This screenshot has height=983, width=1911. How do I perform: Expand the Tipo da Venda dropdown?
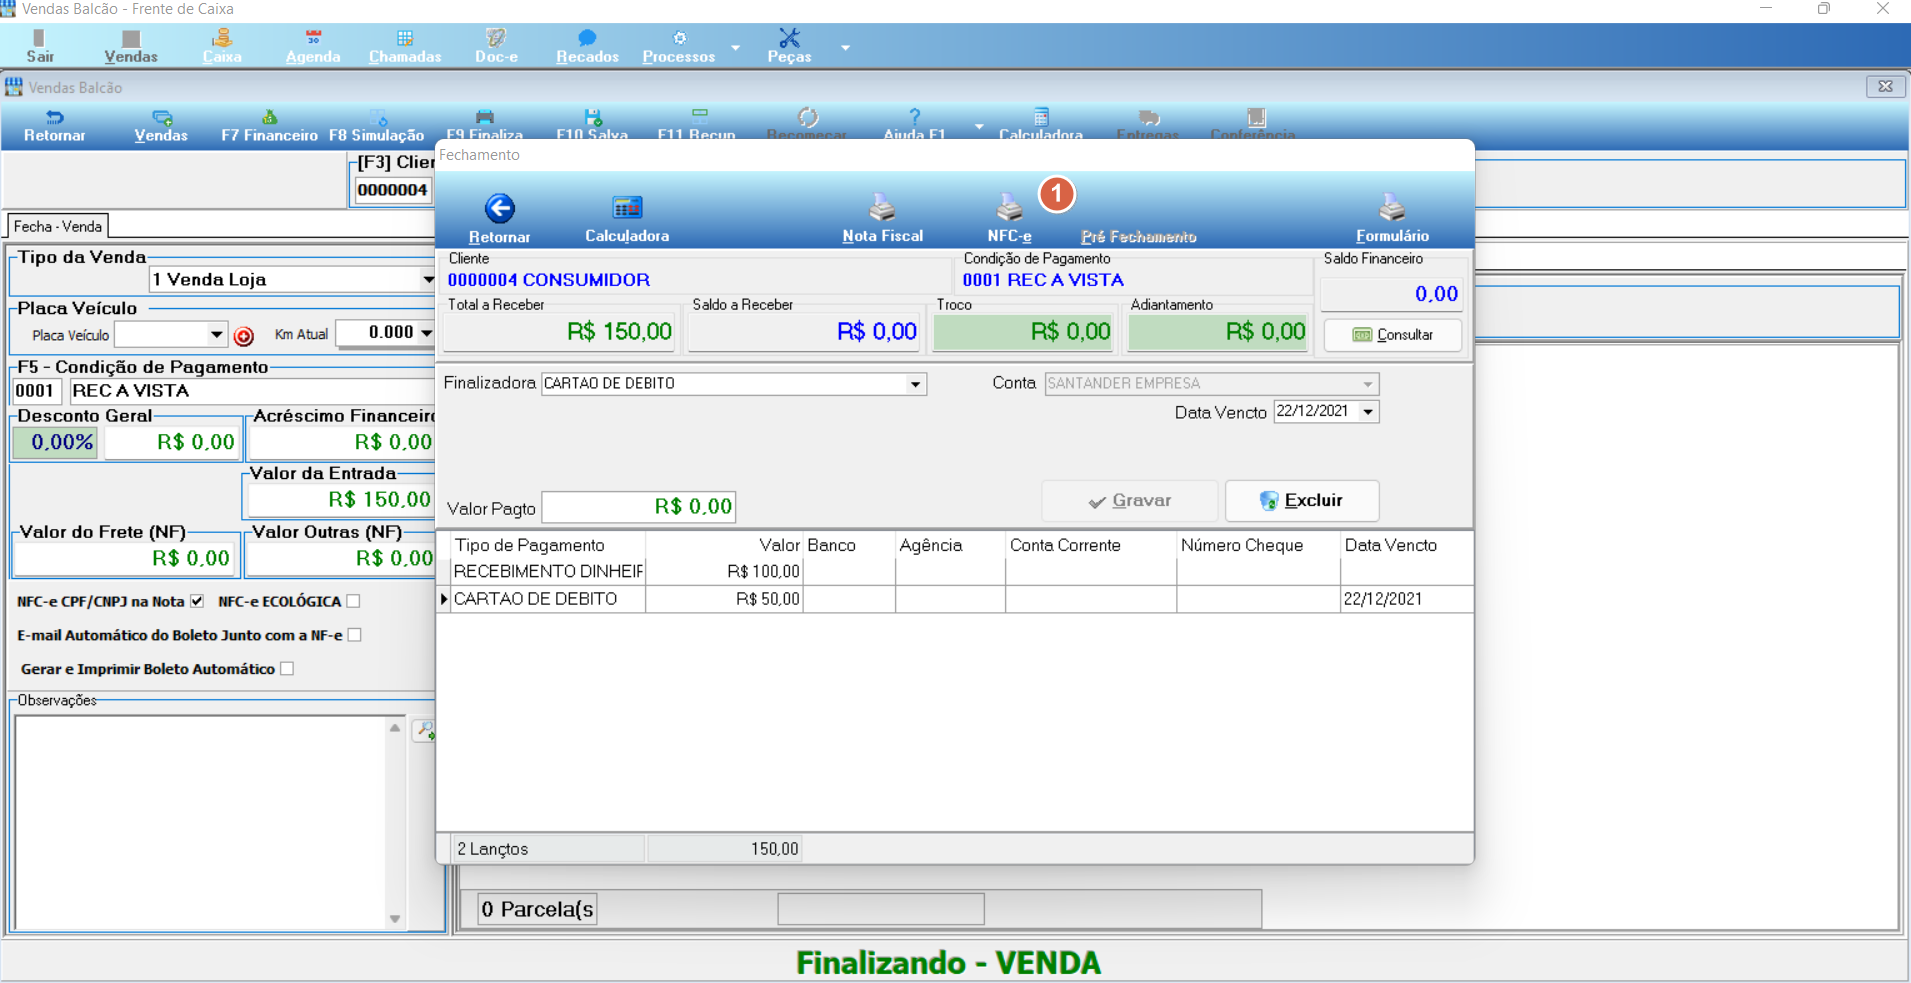(x=428, y=280)
